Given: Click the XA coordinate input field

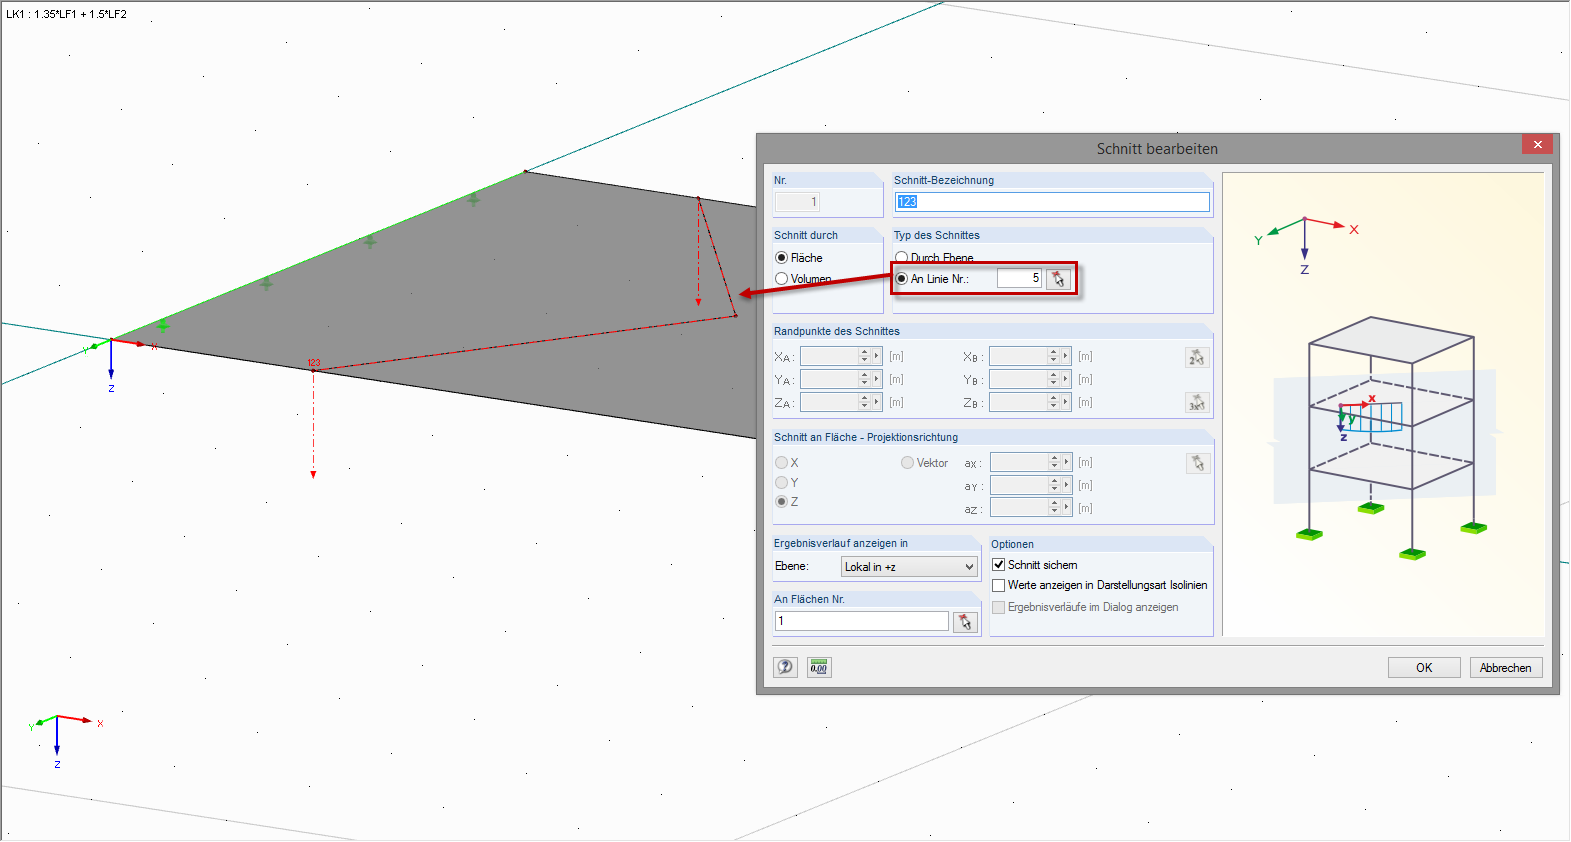Looking at the screenshot, I should click(x=829, y=356).
